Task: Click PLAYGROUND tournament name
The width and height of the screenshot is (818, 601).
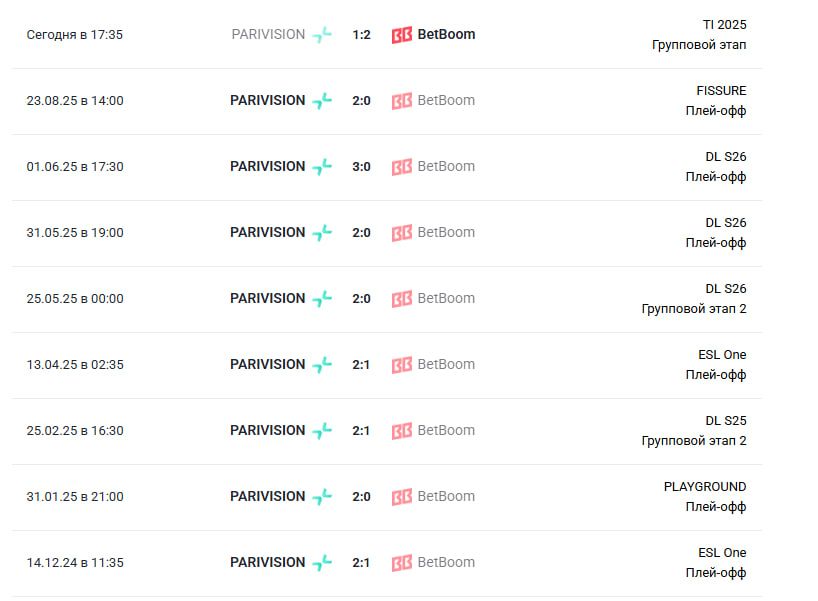Action: [705, 487]
